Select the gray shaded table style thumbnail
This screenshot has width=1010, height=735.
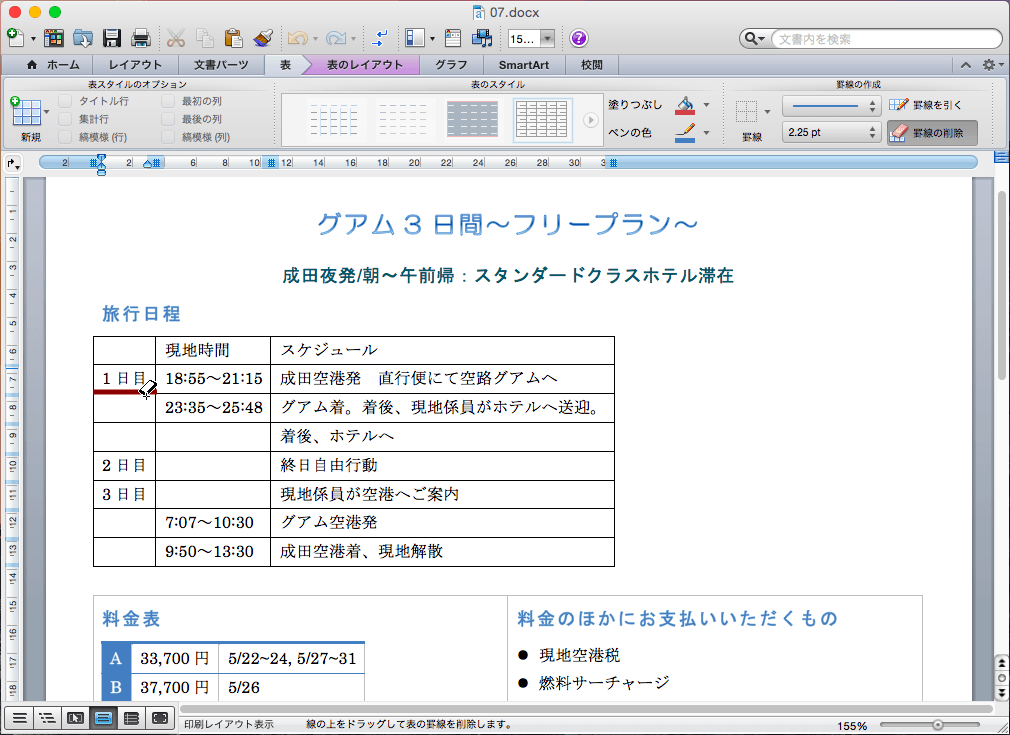click(x=472, y=119)
